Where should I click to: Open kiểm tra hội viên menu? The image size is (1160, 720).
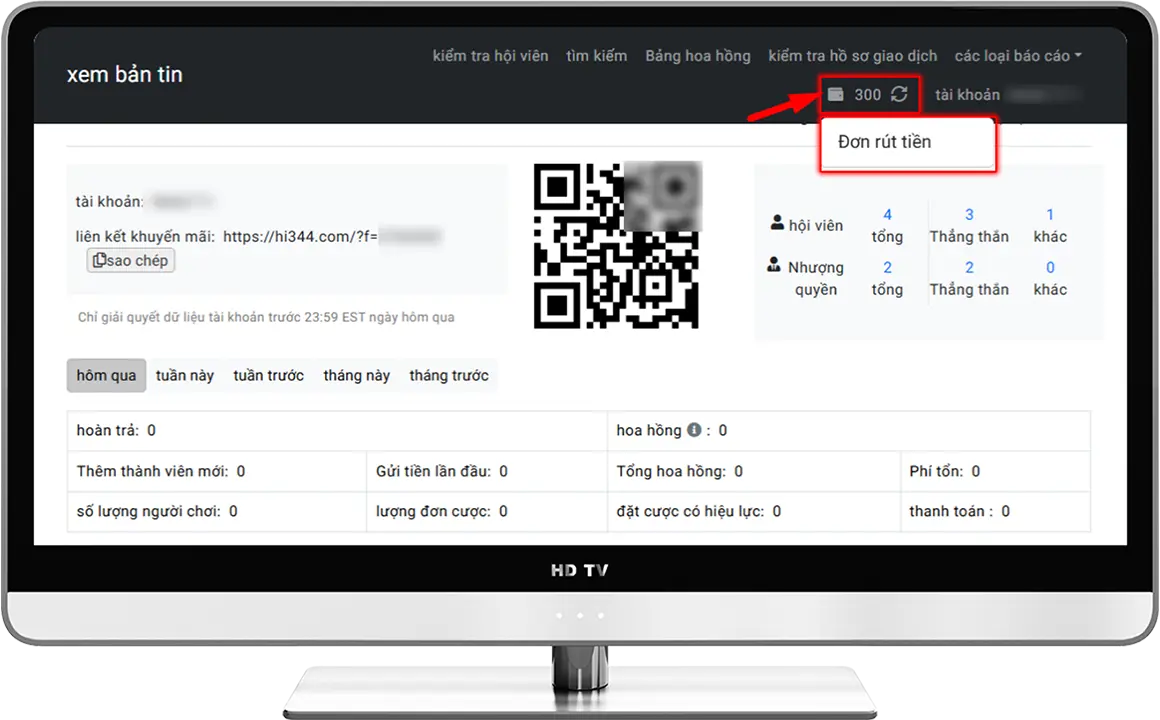(490, 55)
